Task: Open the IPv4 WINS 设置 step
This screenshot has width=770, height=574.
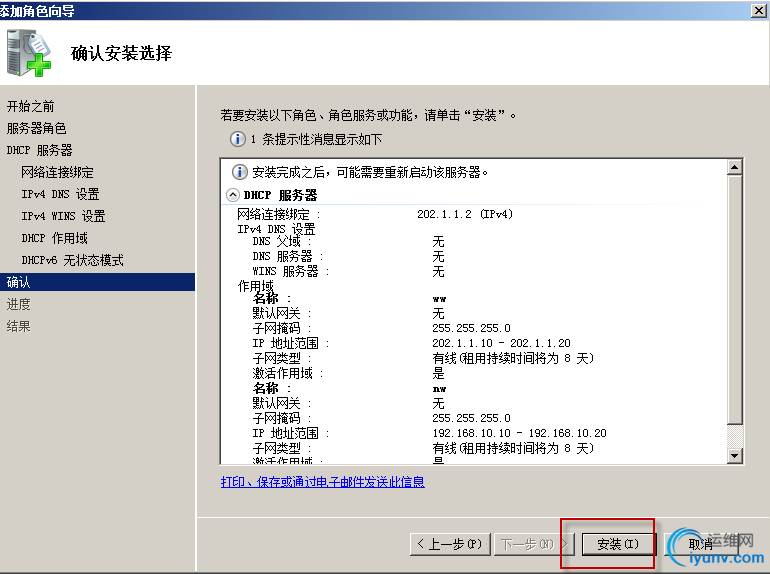Action: (x=63, y=216)
